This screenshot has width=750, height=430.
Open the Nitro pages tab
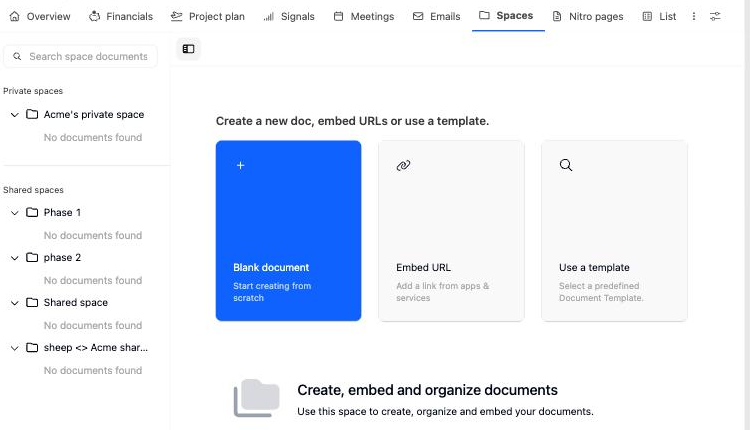(588, 16)
